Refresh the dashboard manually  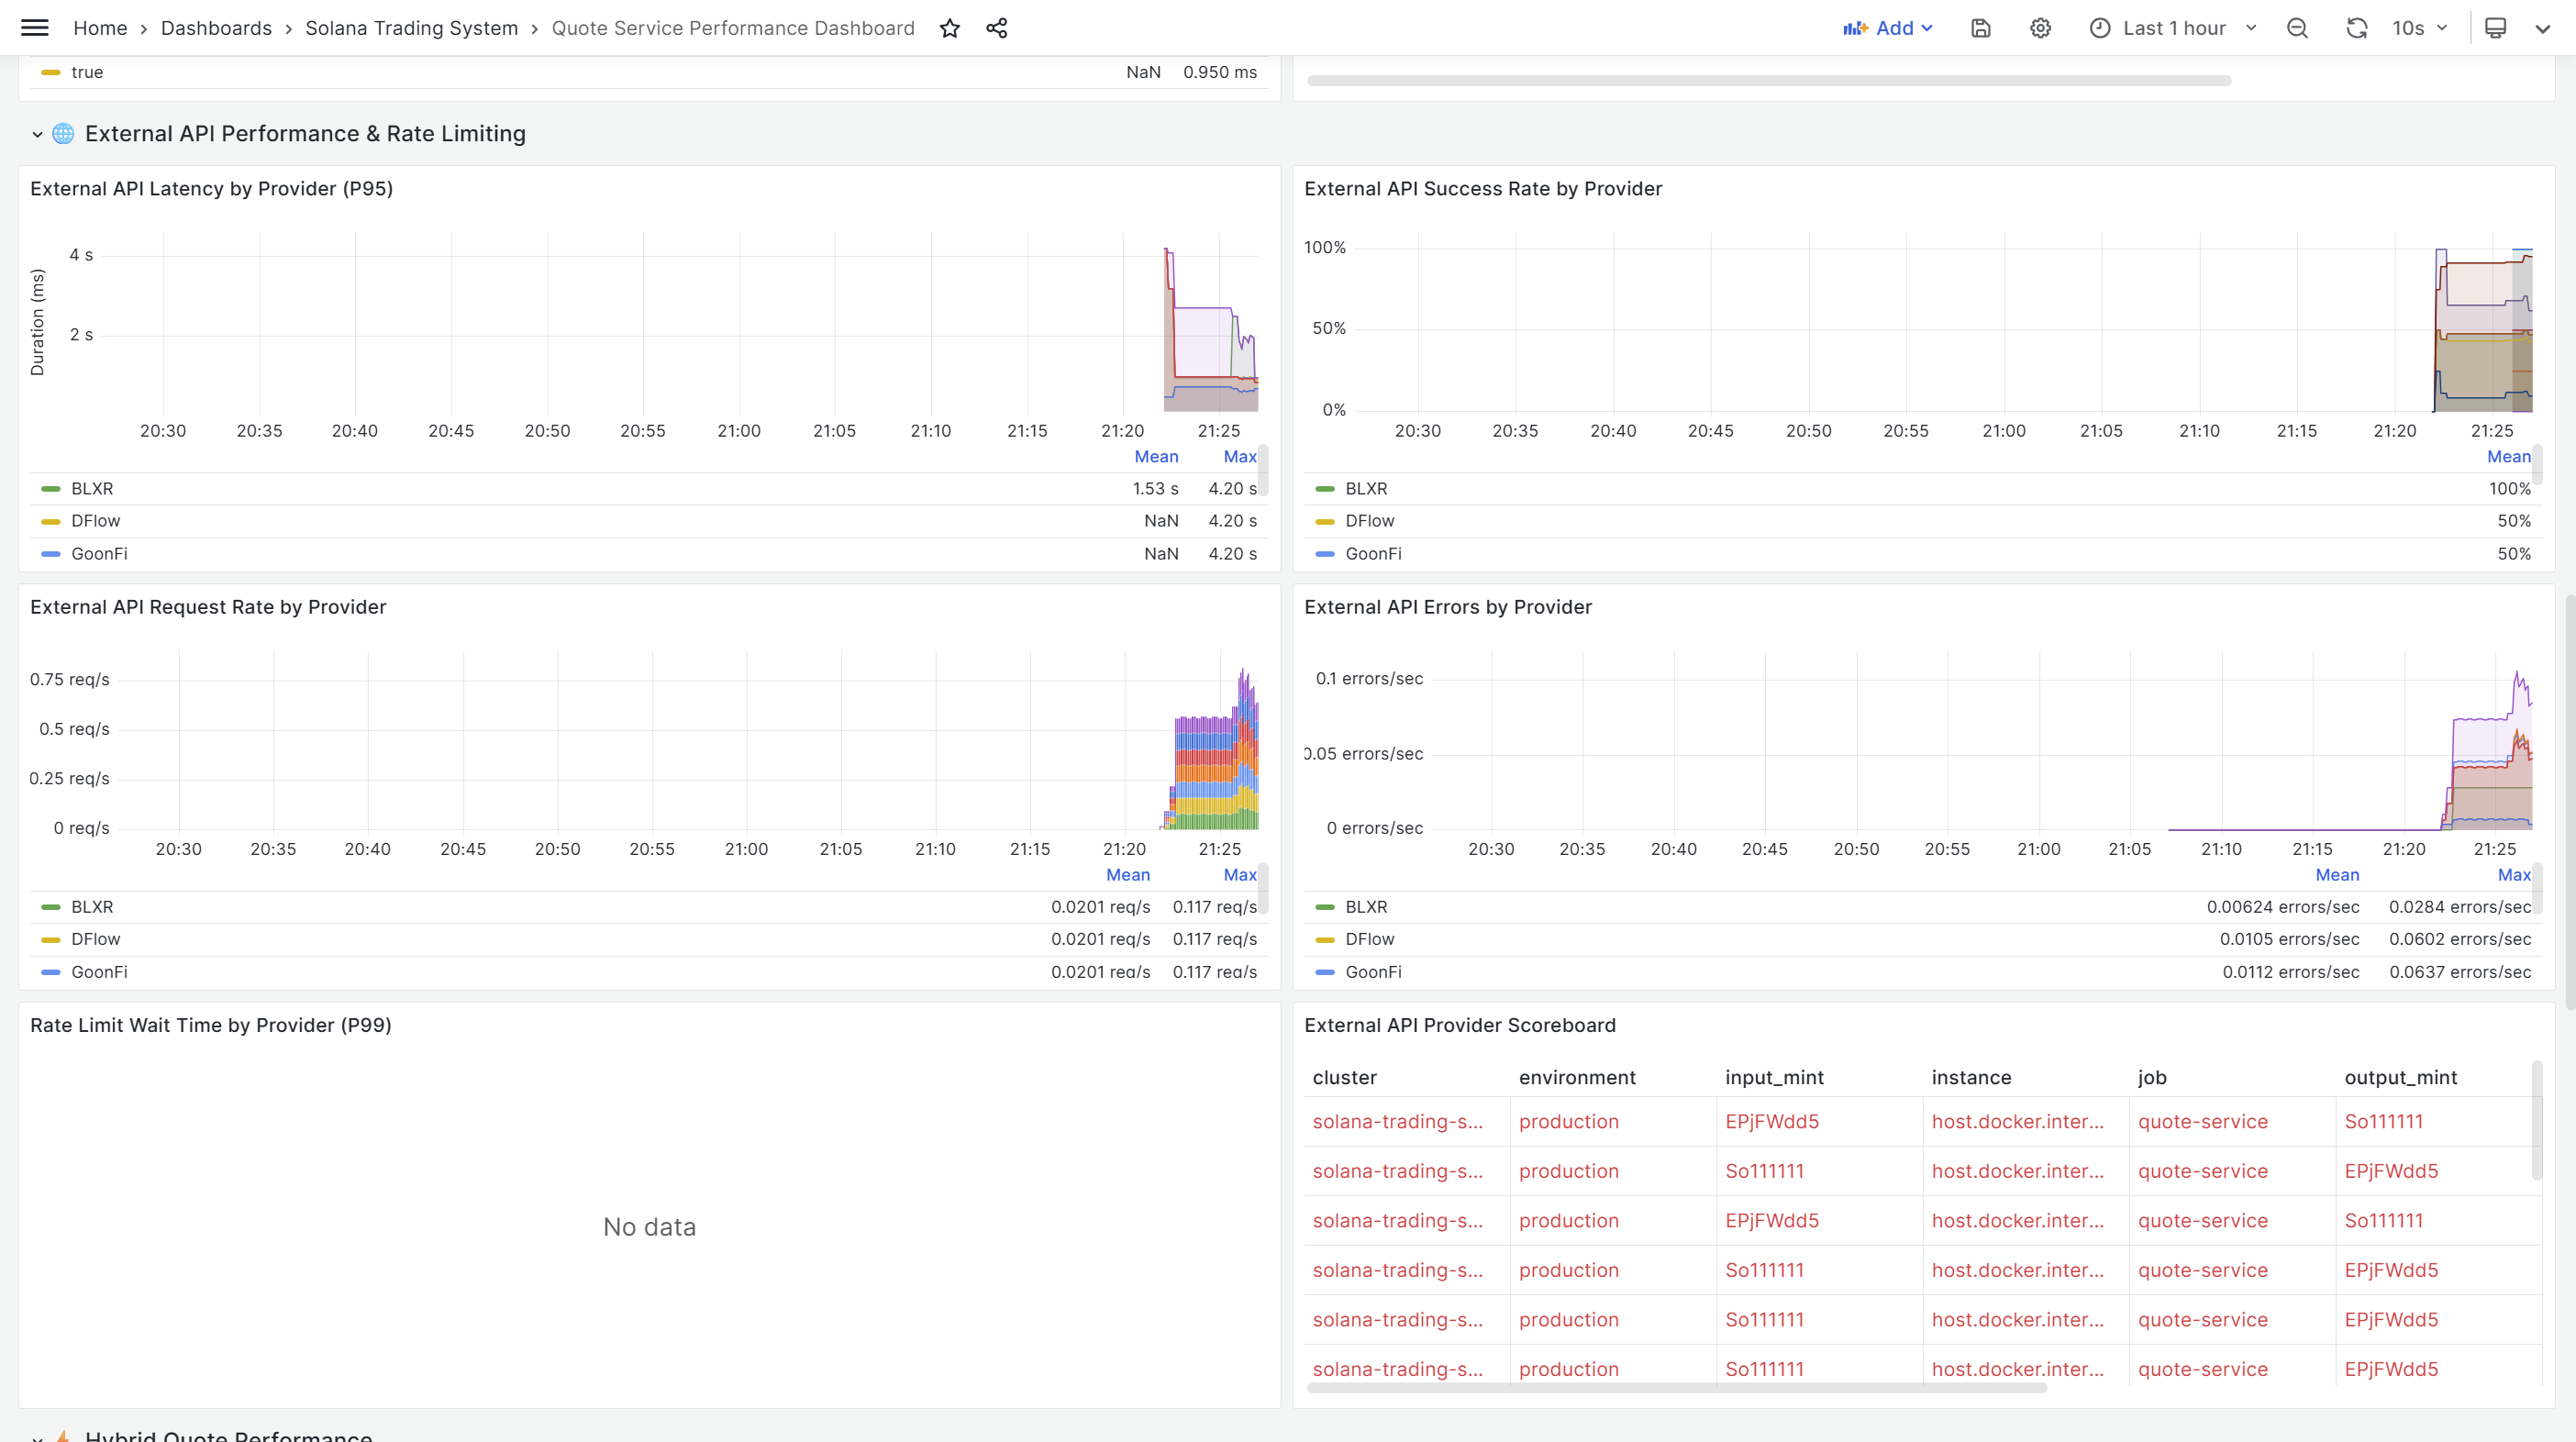tap(2357, 28)
